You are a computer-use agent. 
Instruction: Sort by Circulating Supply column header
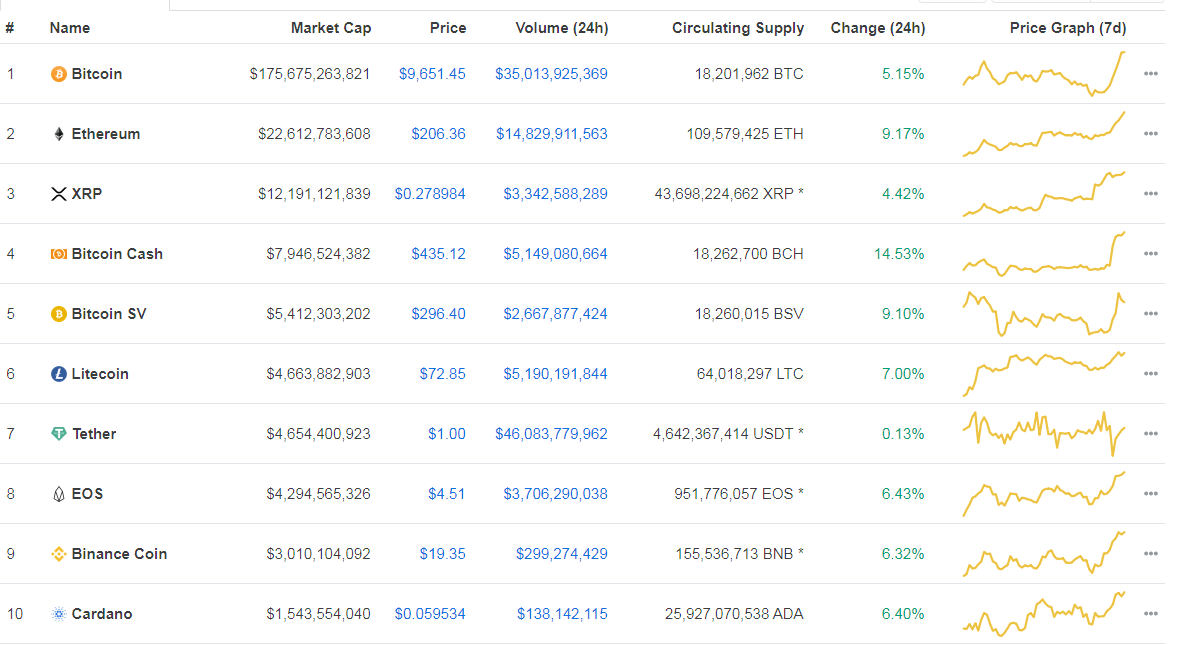738,28
